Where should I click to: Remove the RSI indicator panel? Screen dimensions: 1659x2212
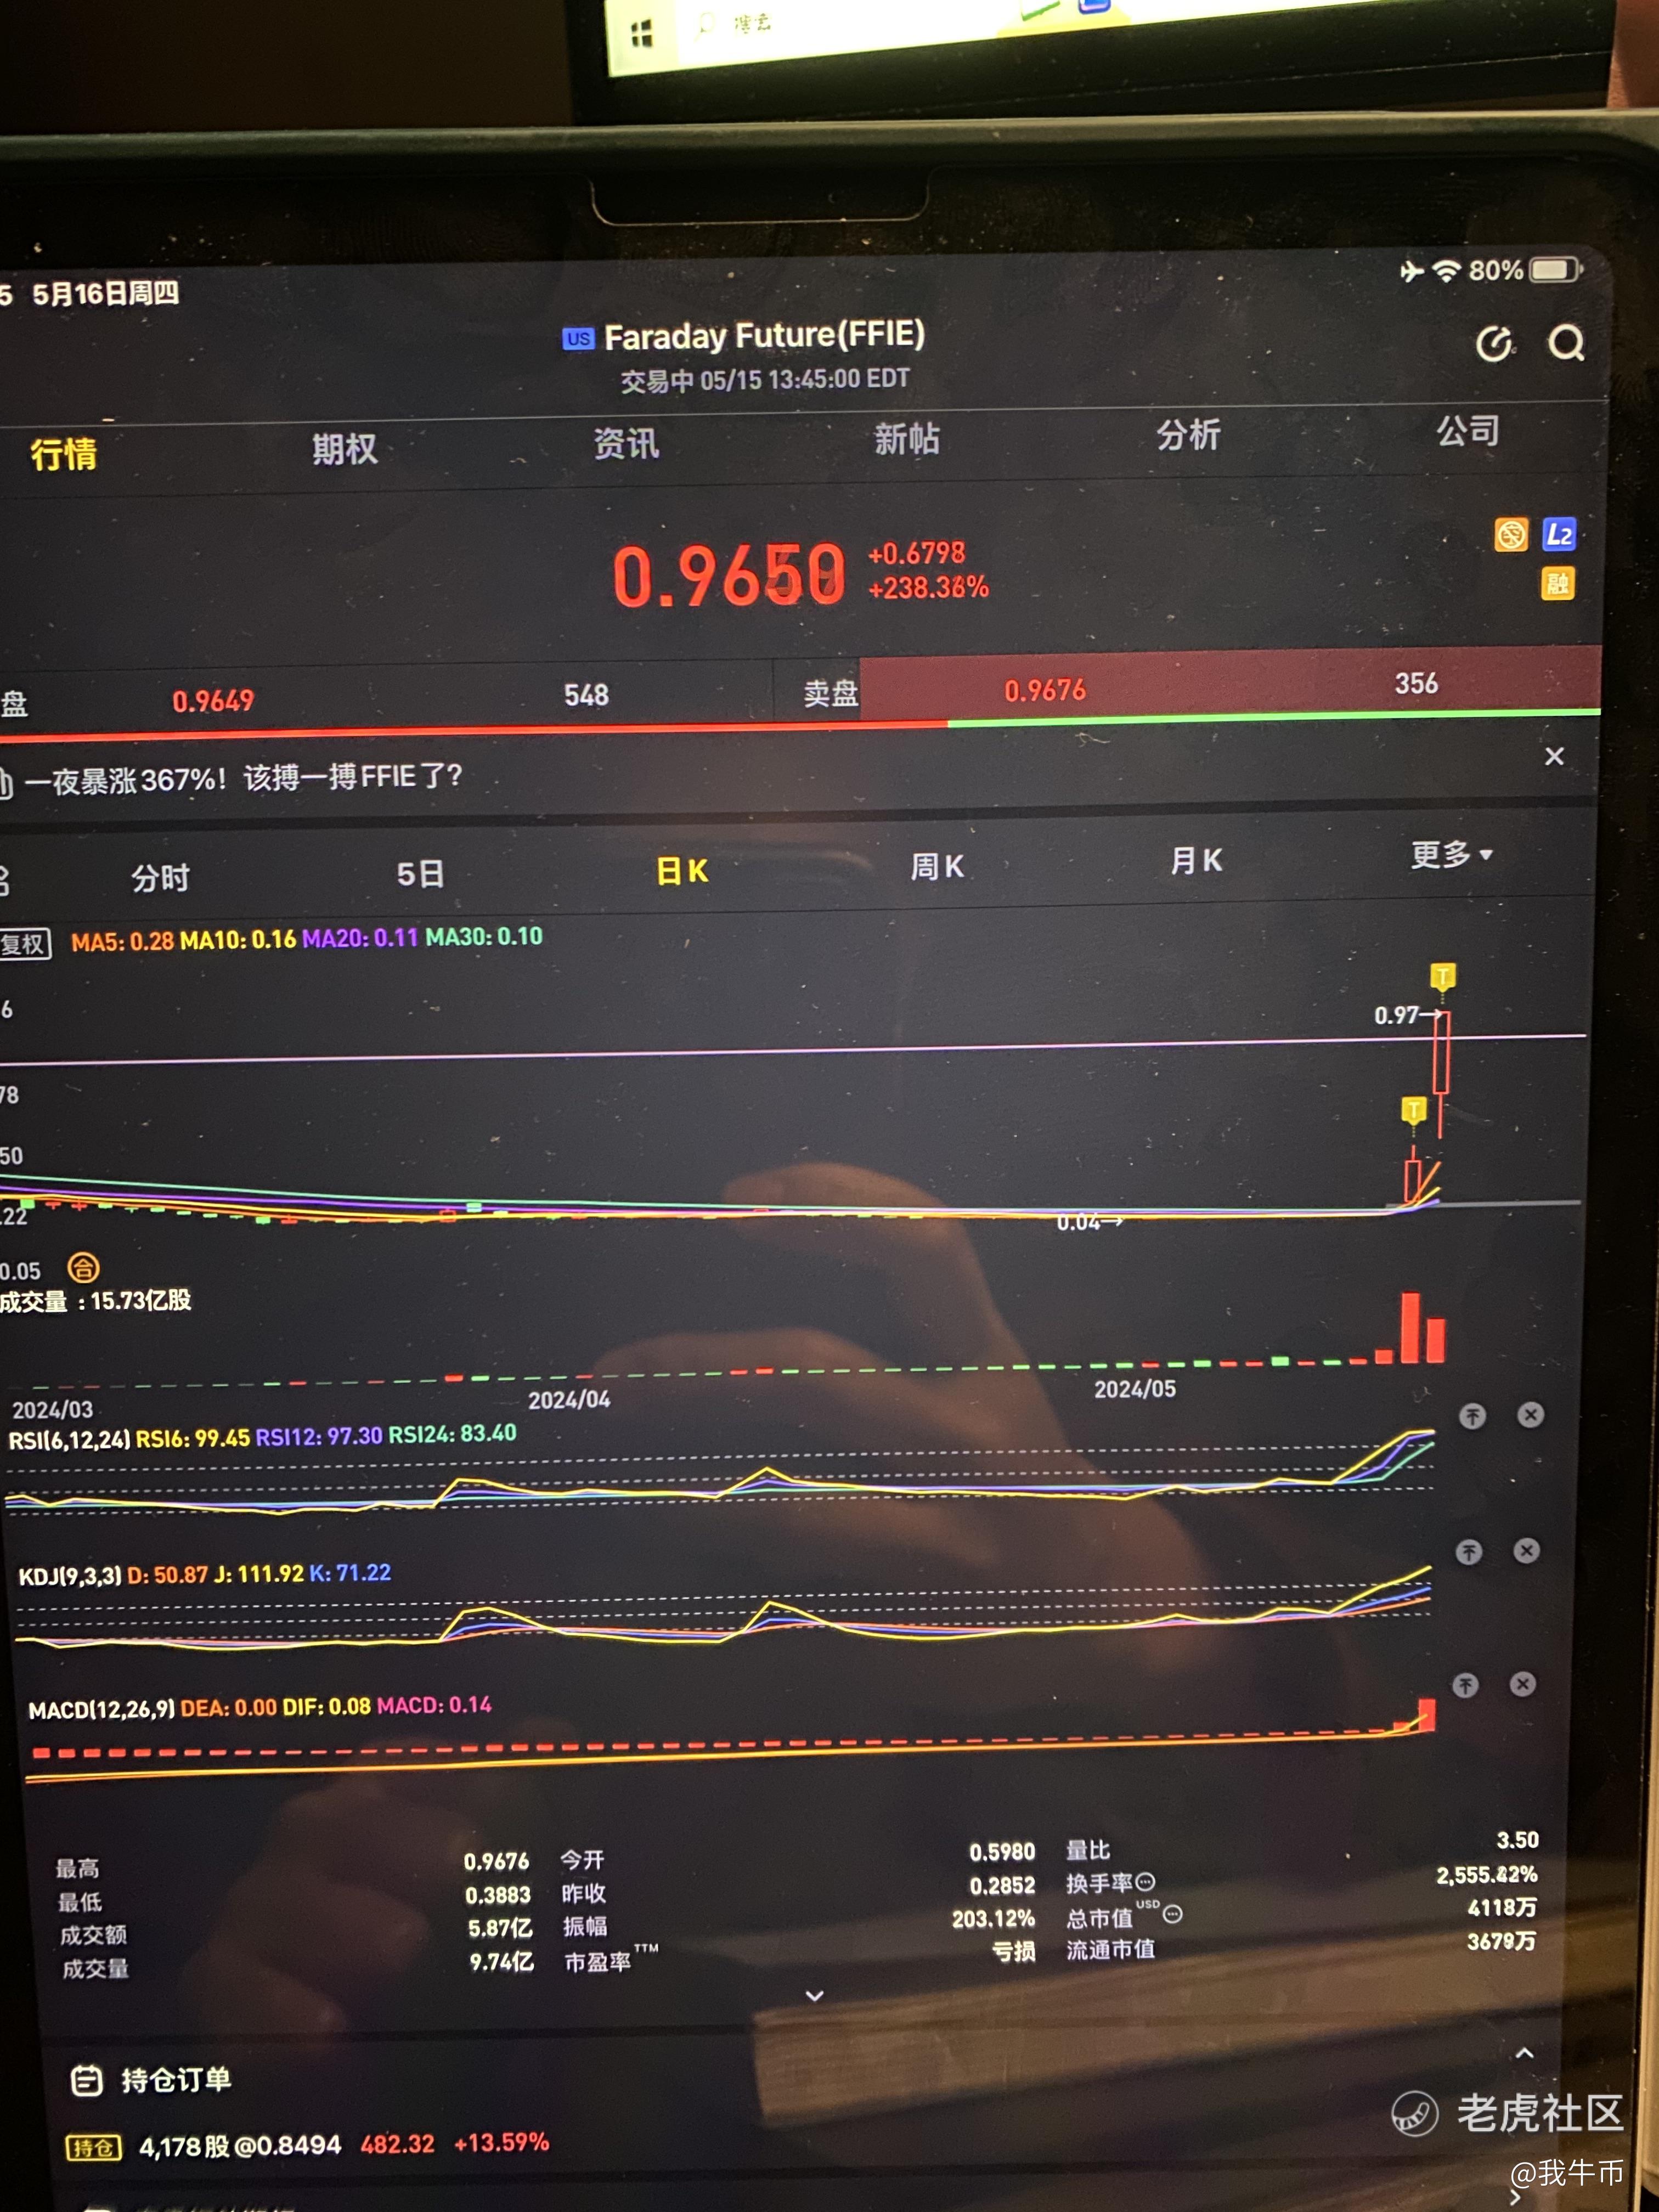(1530, 1415)
